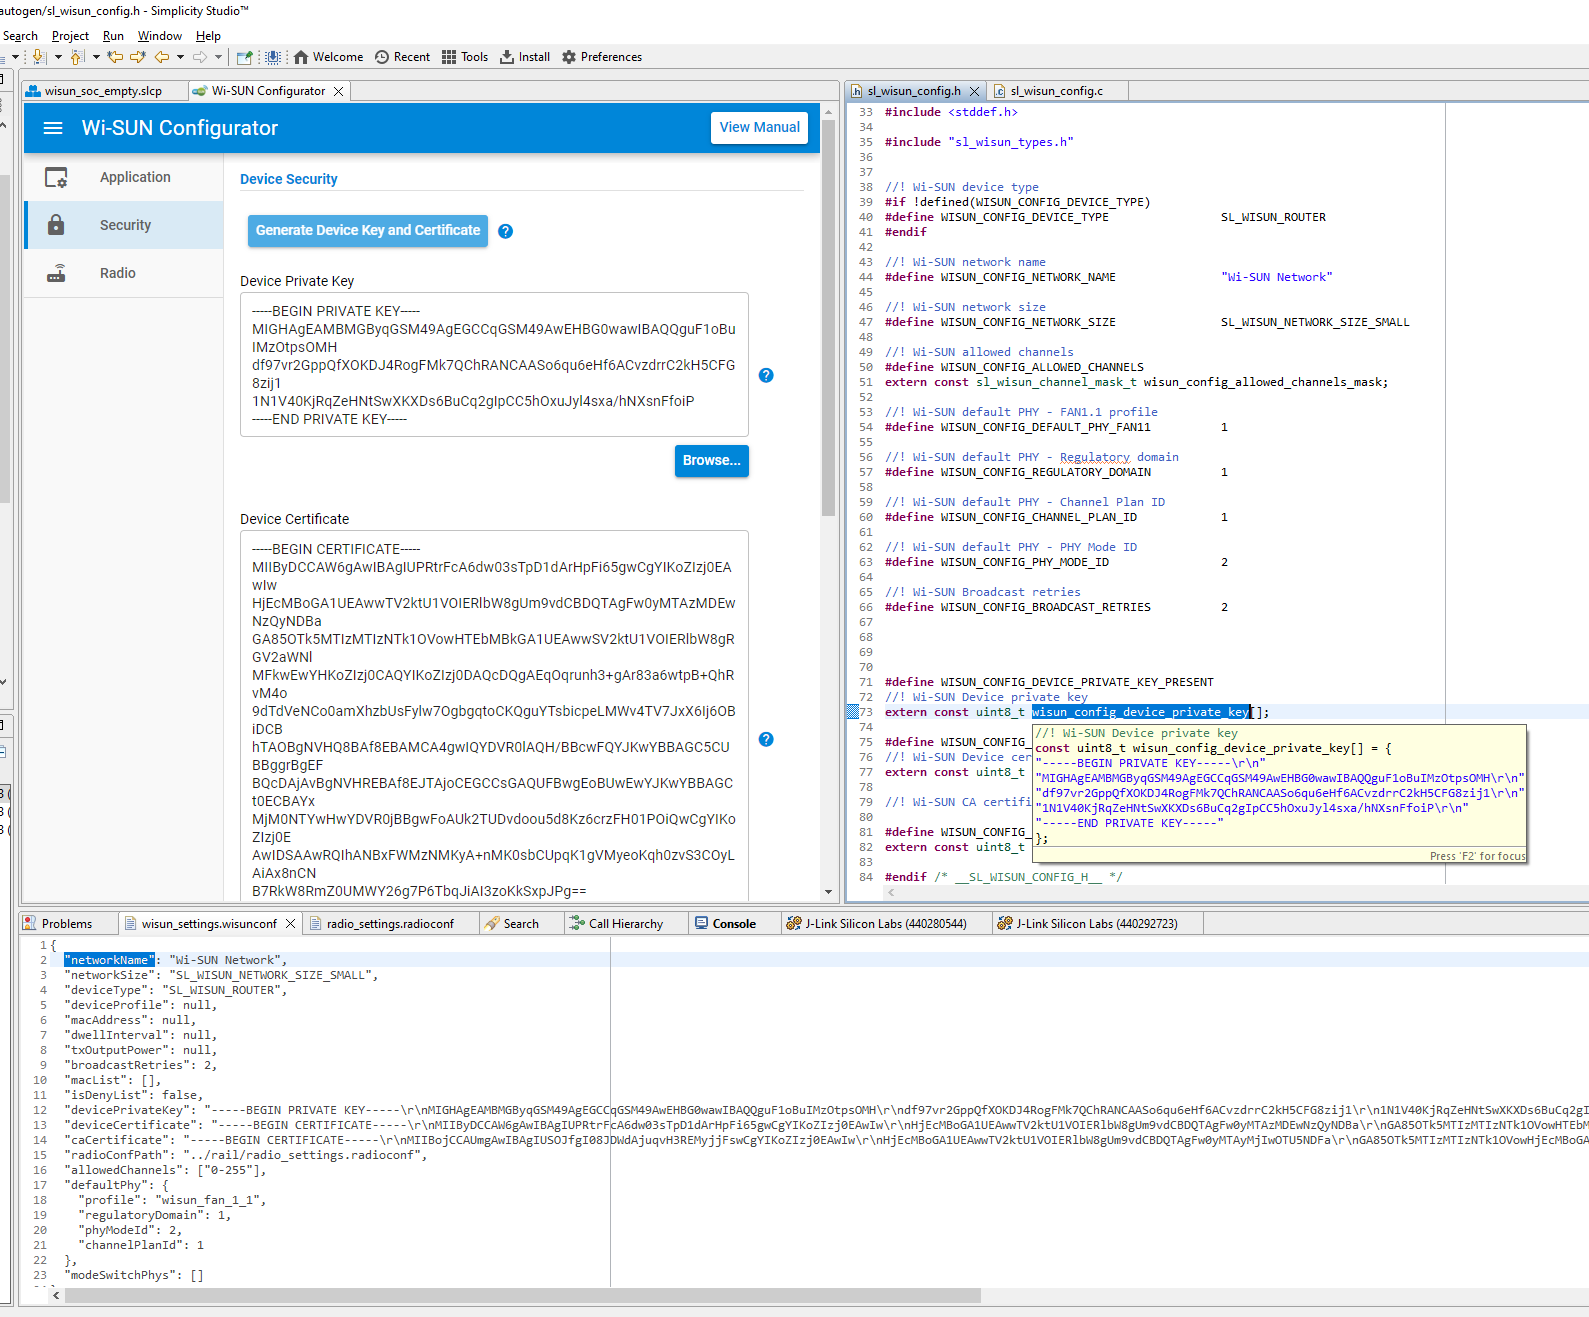This screenshot has height=1317, width=1589.
Task: Select the Radio section in the sidebar
Action: pyautogui.click(x=117, y=273)
